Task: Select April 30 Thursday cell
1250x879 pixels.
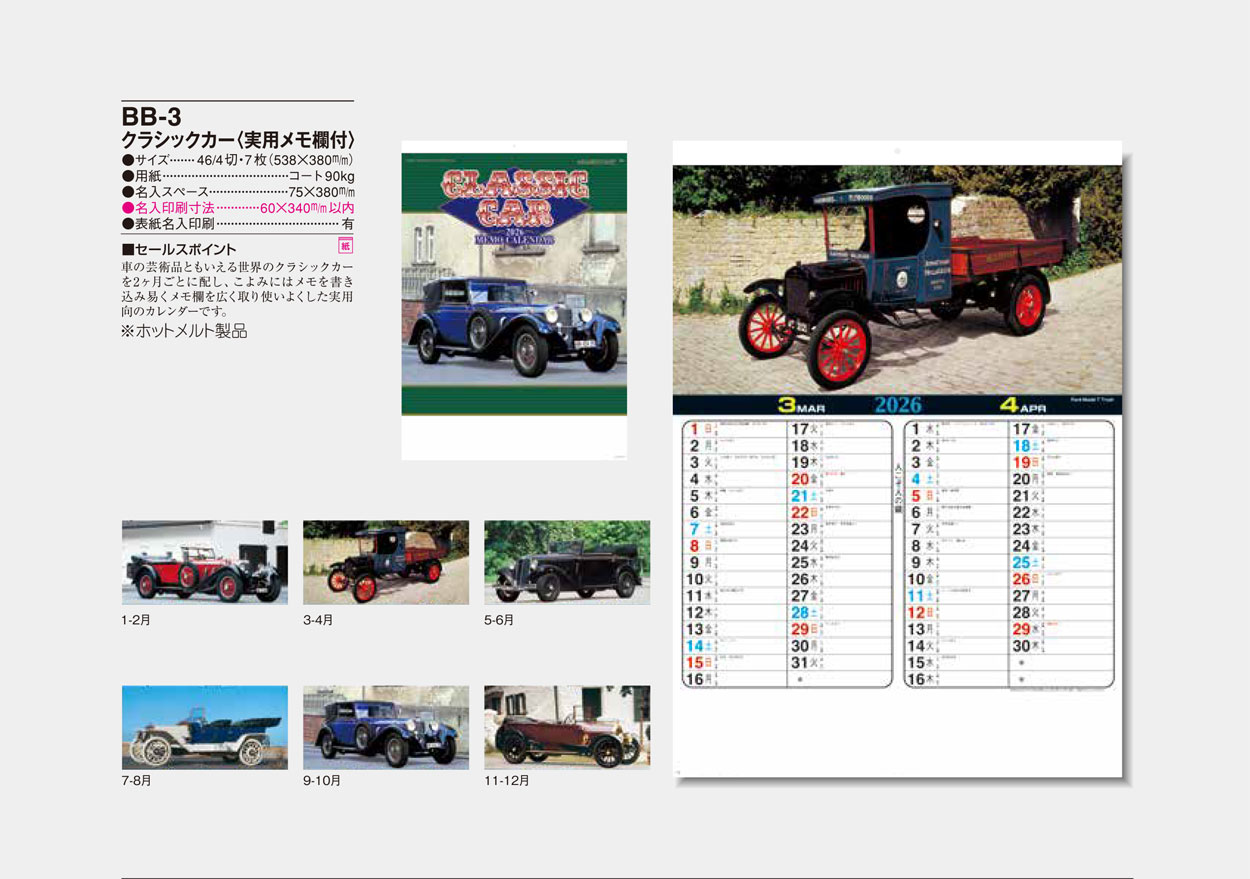Action: pos(1062,646)
